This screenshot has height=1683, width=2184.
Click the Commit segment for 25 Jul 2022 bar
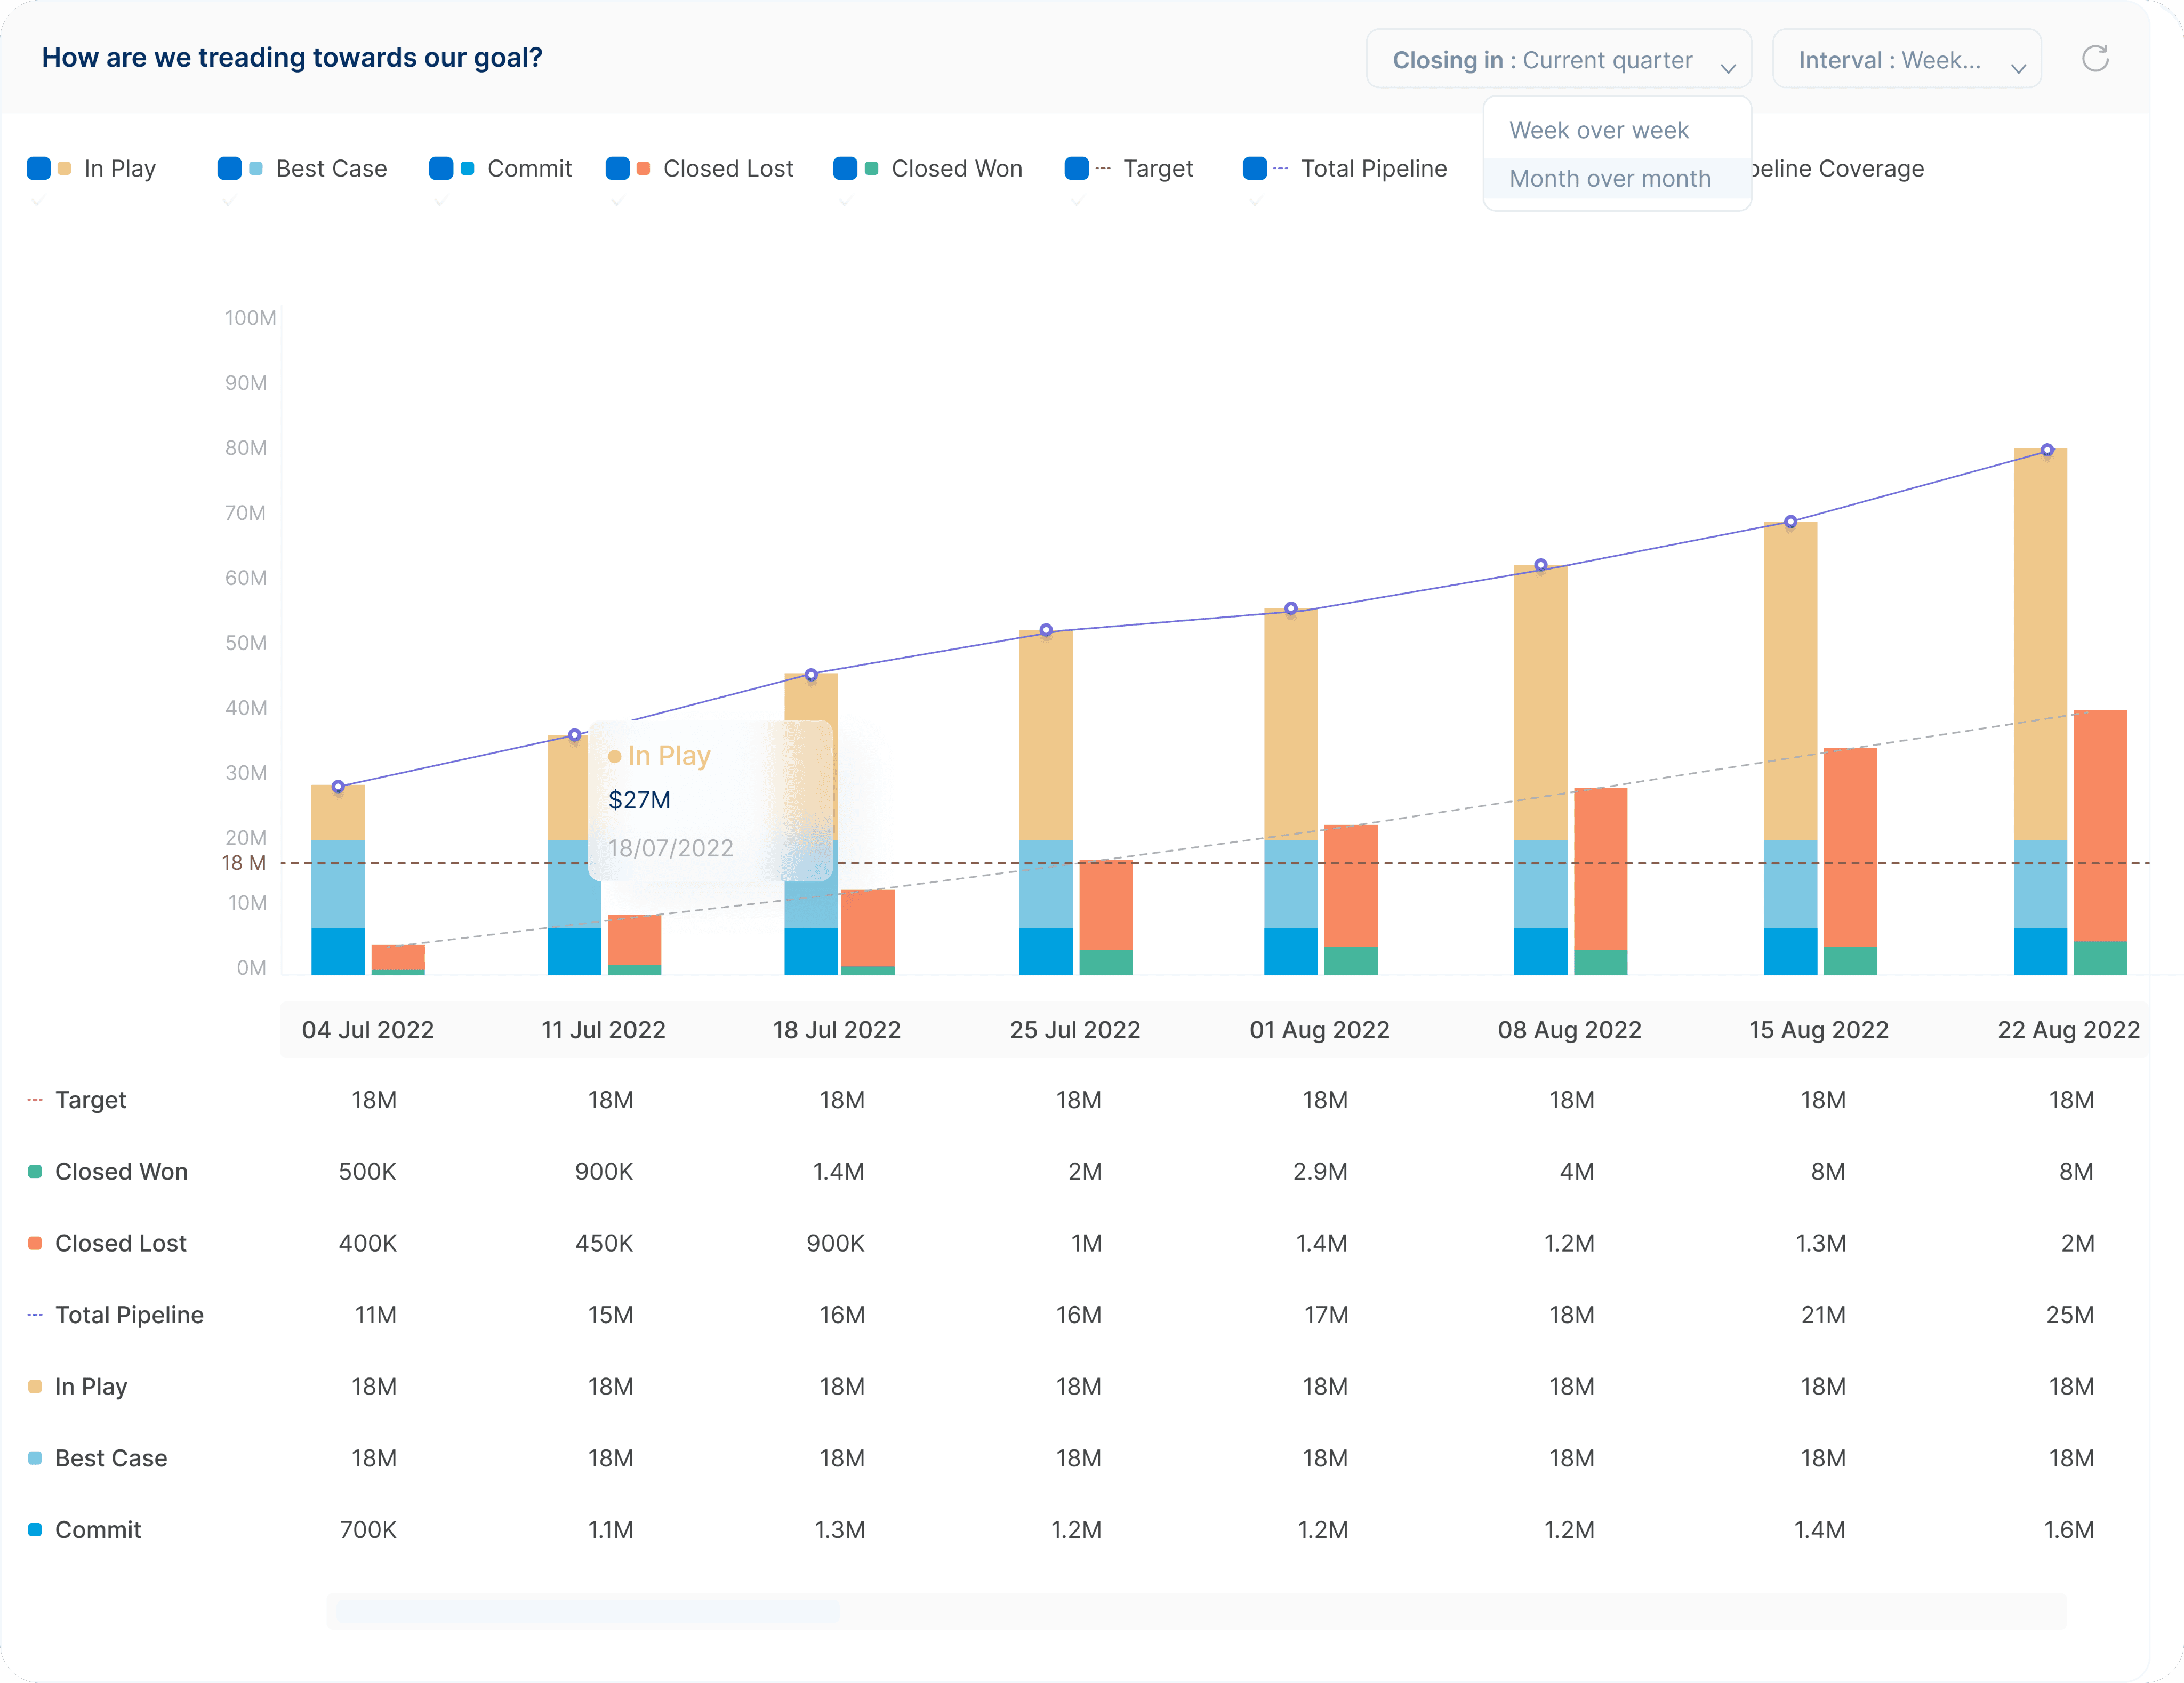(1046, 951)
